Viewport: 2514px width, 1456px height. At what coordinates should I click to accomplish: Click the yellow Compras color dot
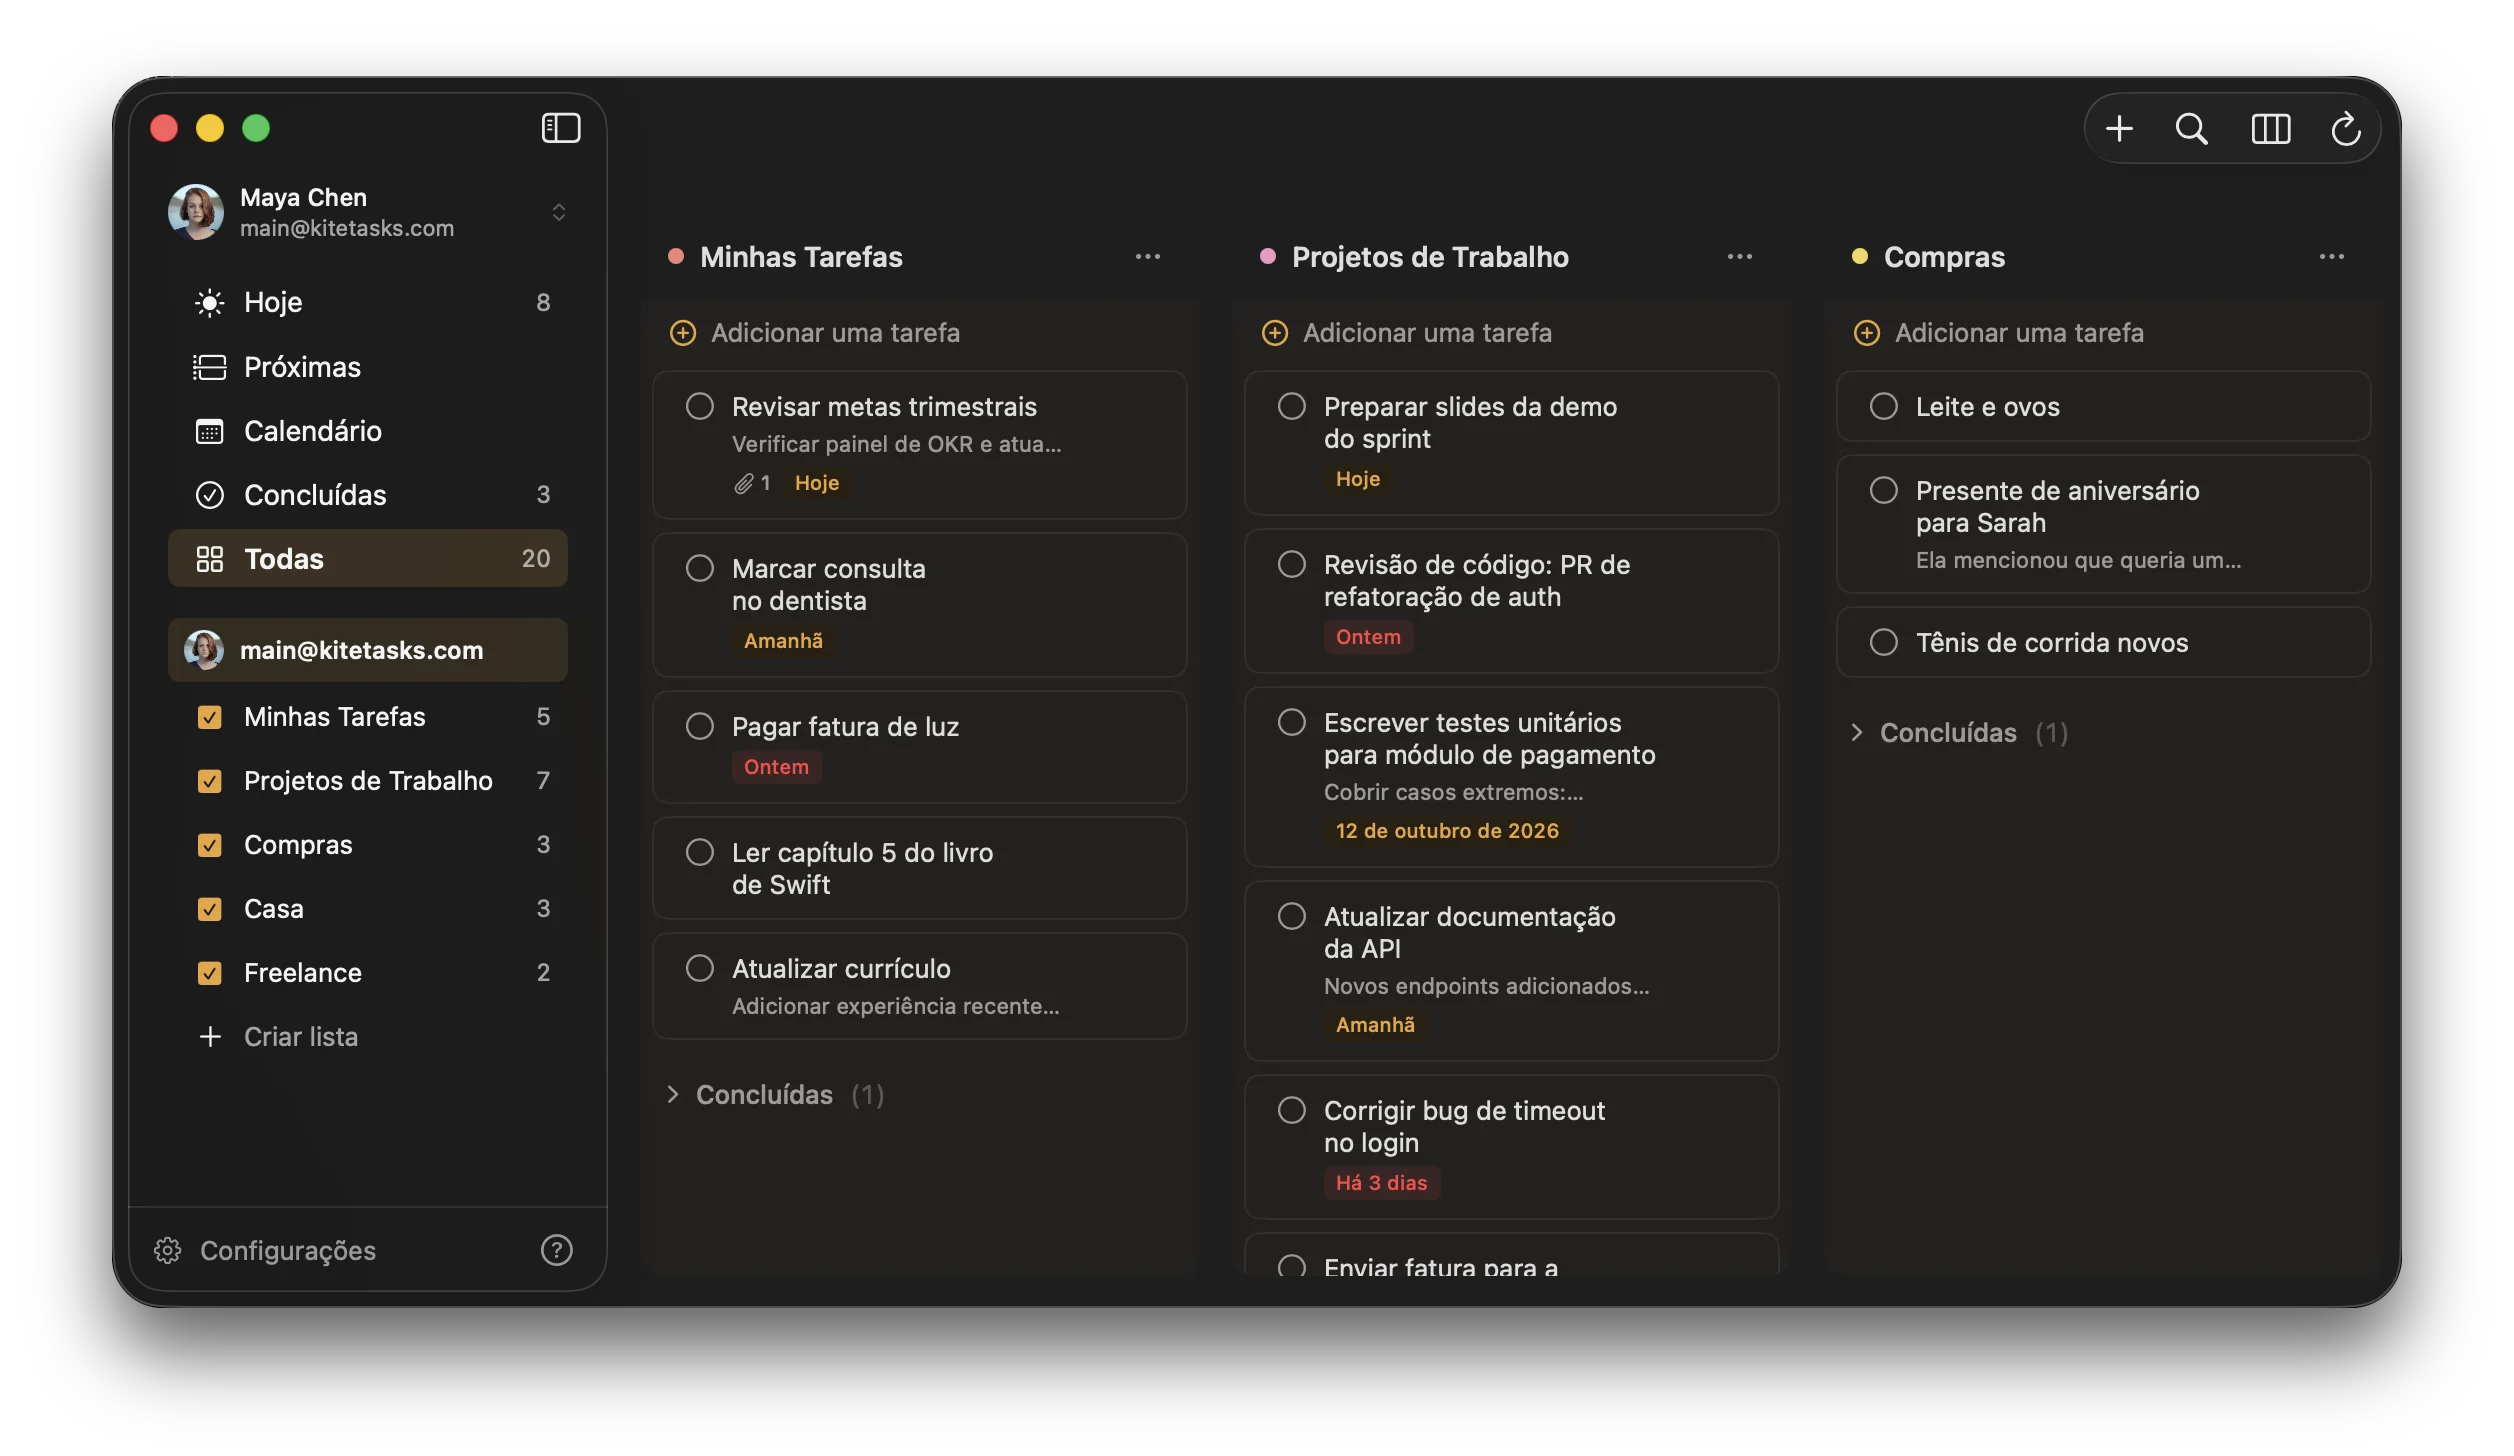[1860, 257]
